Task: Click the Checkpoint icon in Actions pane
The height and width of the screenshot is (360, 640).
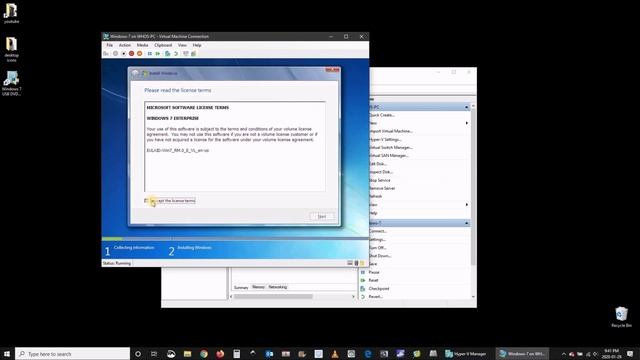Action: click(363, 288)
